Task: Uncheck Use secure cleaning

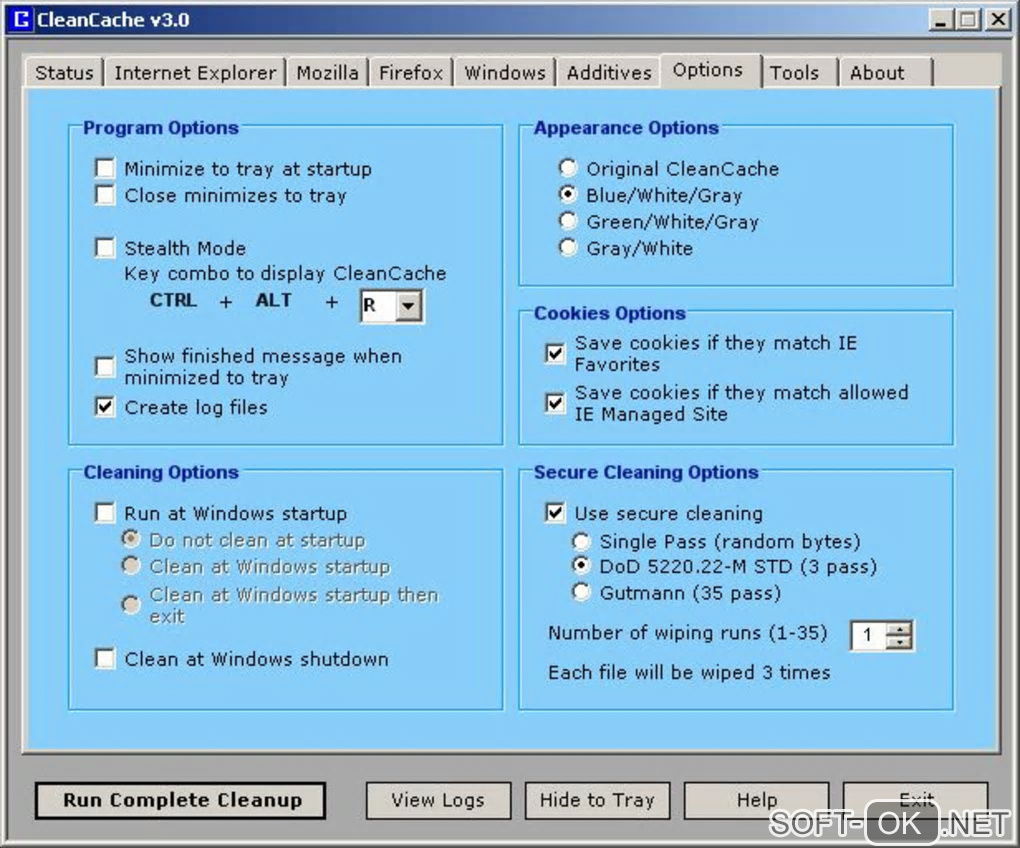Action: (555, 512)
